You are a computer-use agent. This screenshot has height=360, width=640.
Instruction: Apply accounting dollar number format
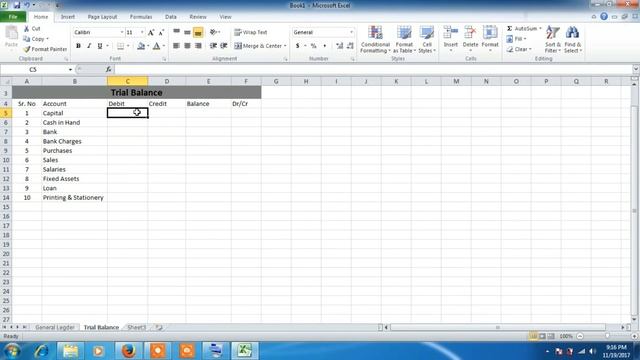point(298,46)
